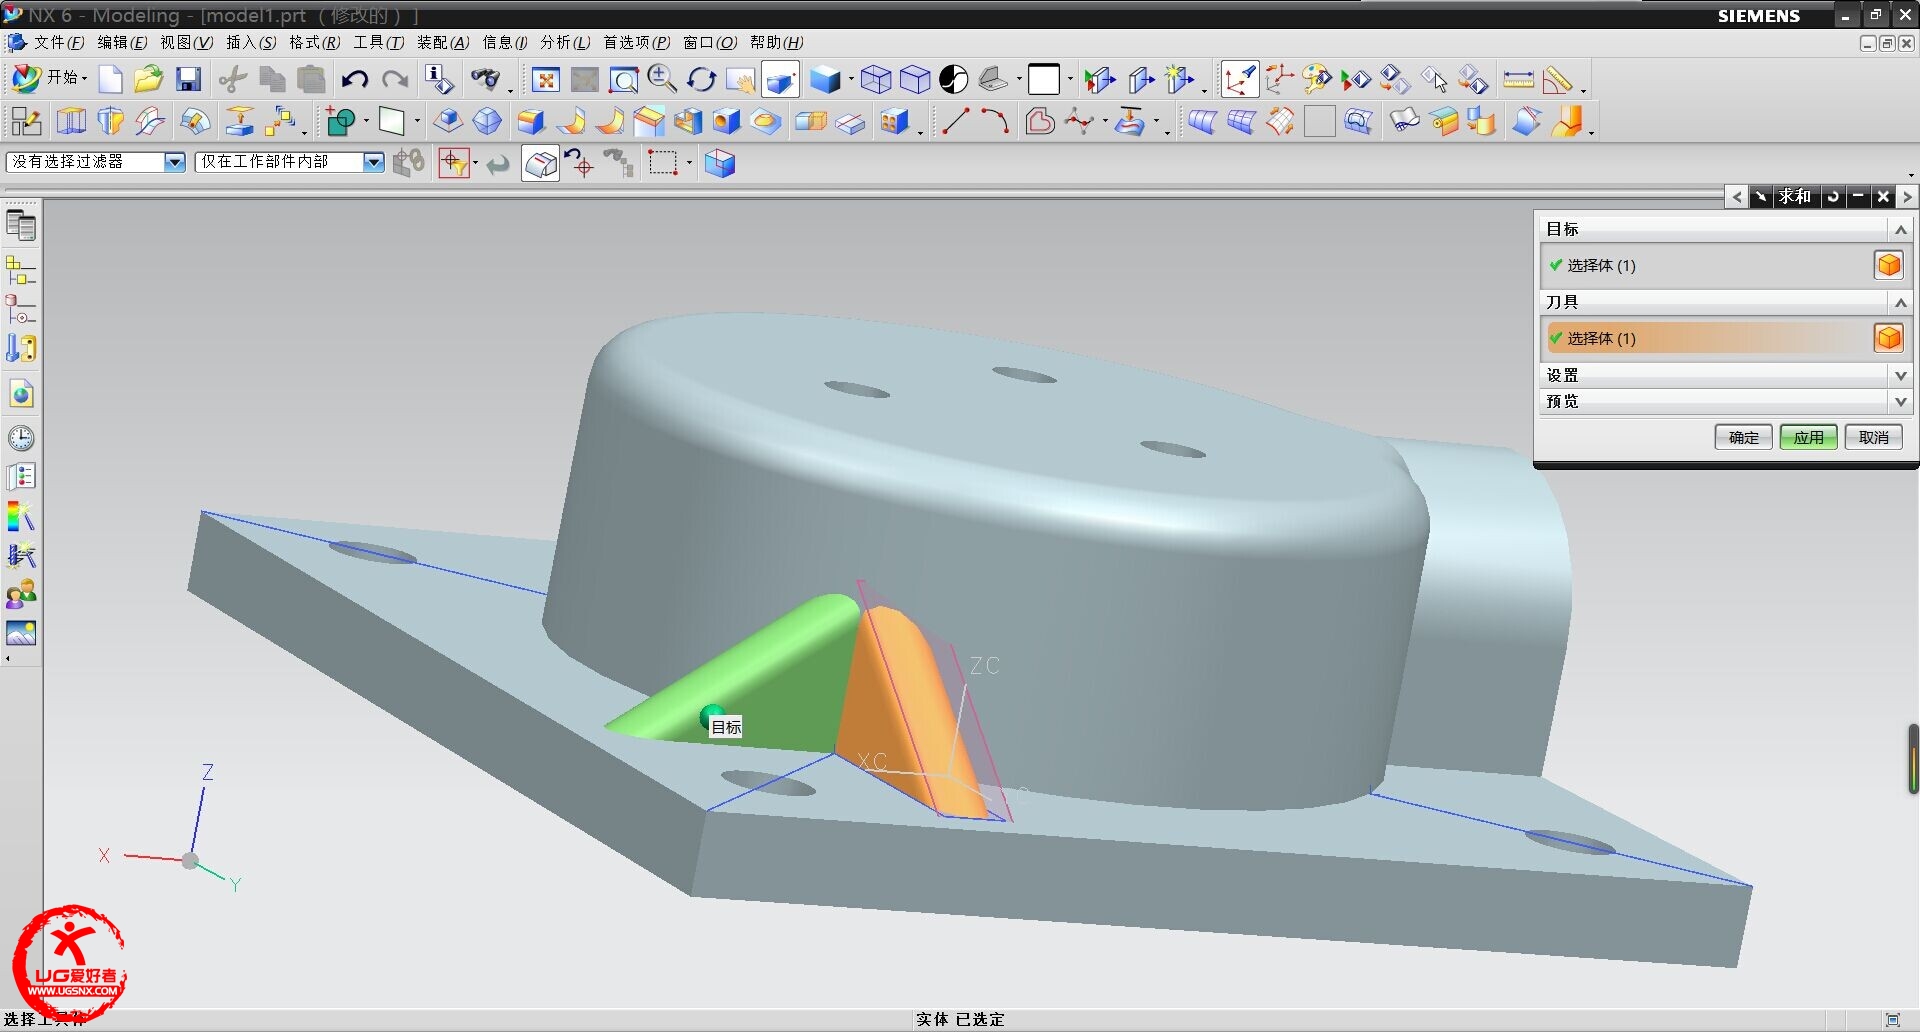Open the 文件(F) menu
Image resolution: width=1920 pixels, height=1032 pixels.
(x=59, y=42)
